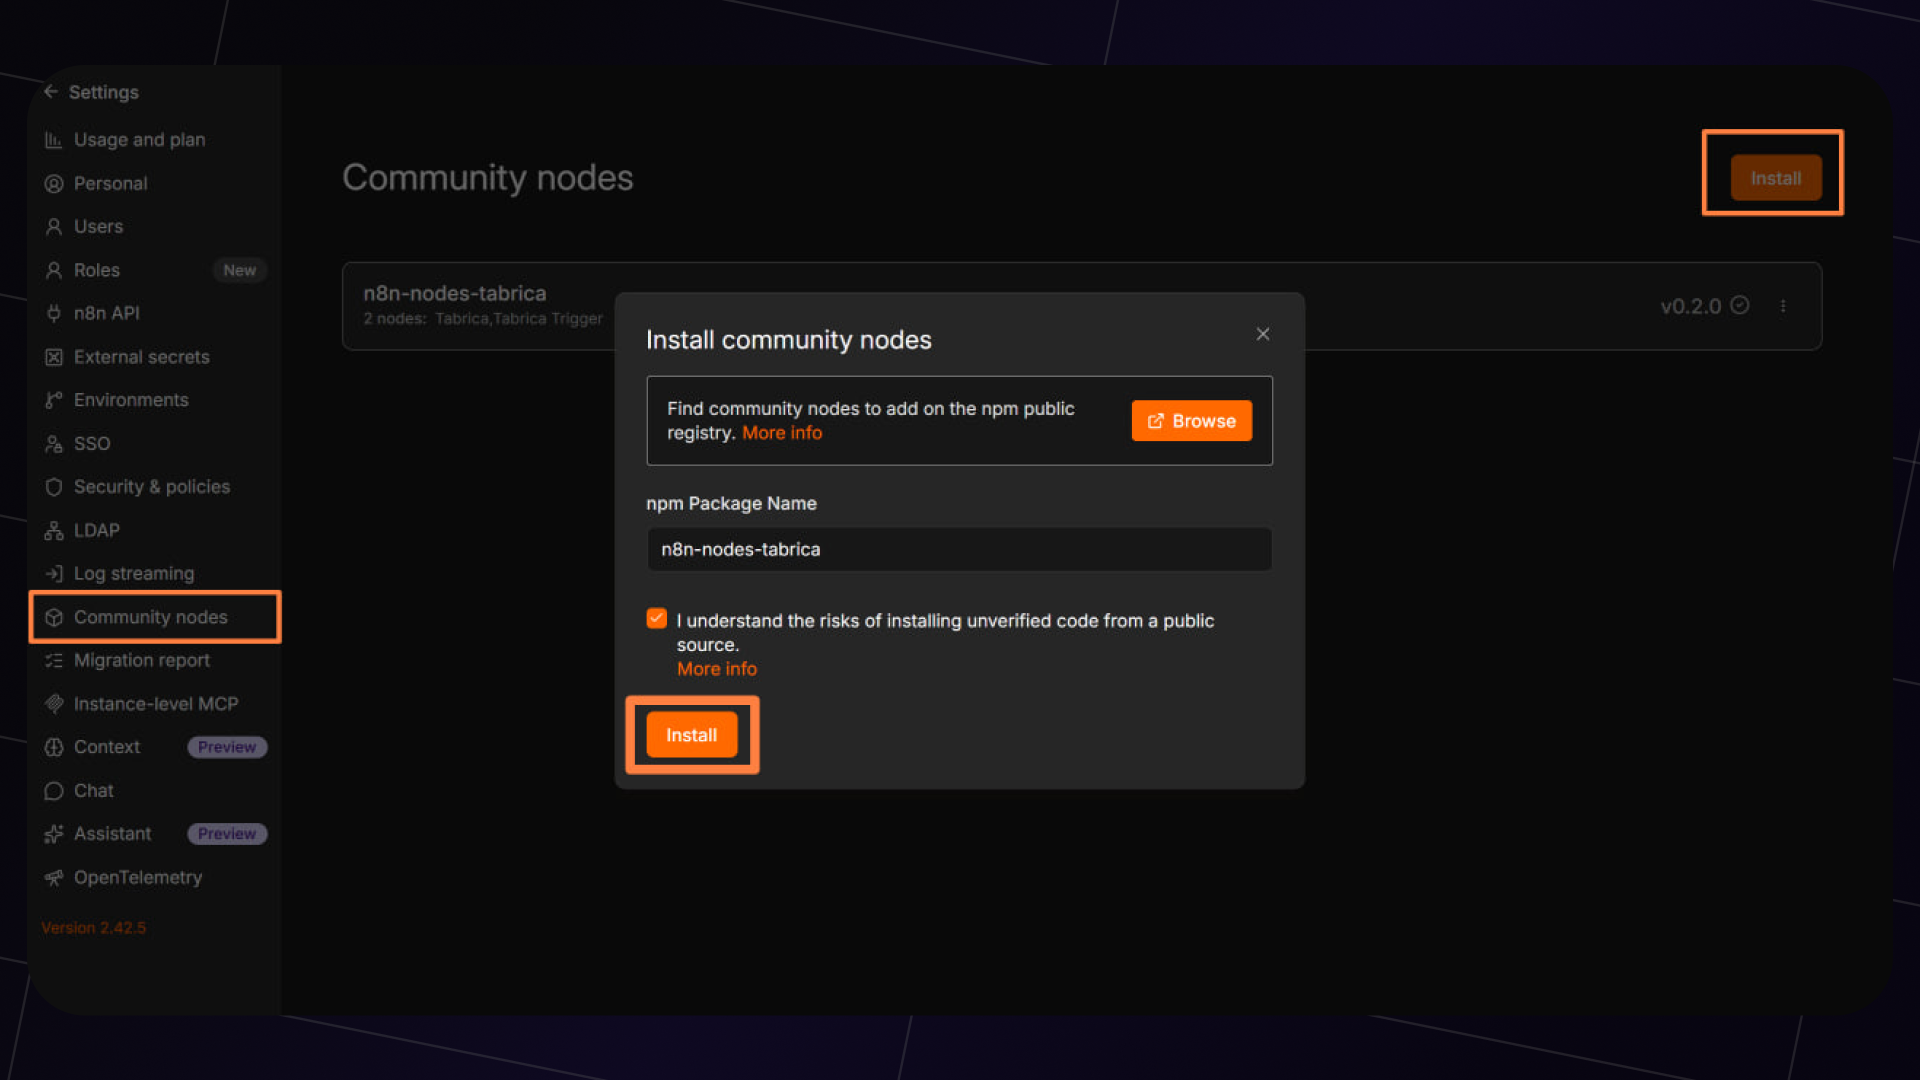Follow More info link after registry text
The height and width of the screenshot is (1080, 1920).
pyautogui.click(x=782, y=433)
